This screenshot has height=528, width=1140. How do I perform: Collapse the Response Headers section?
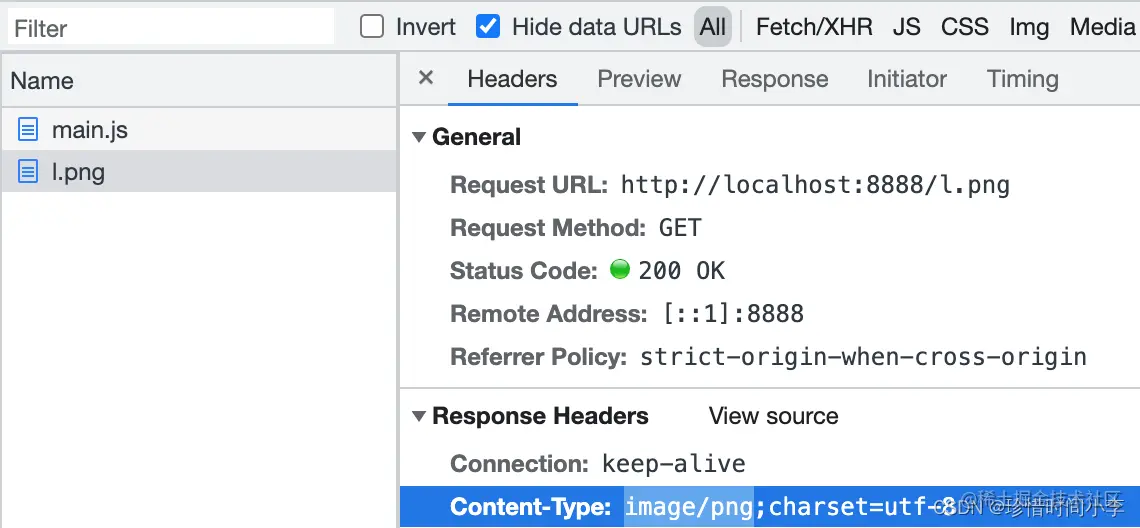(x=419, y=417)
